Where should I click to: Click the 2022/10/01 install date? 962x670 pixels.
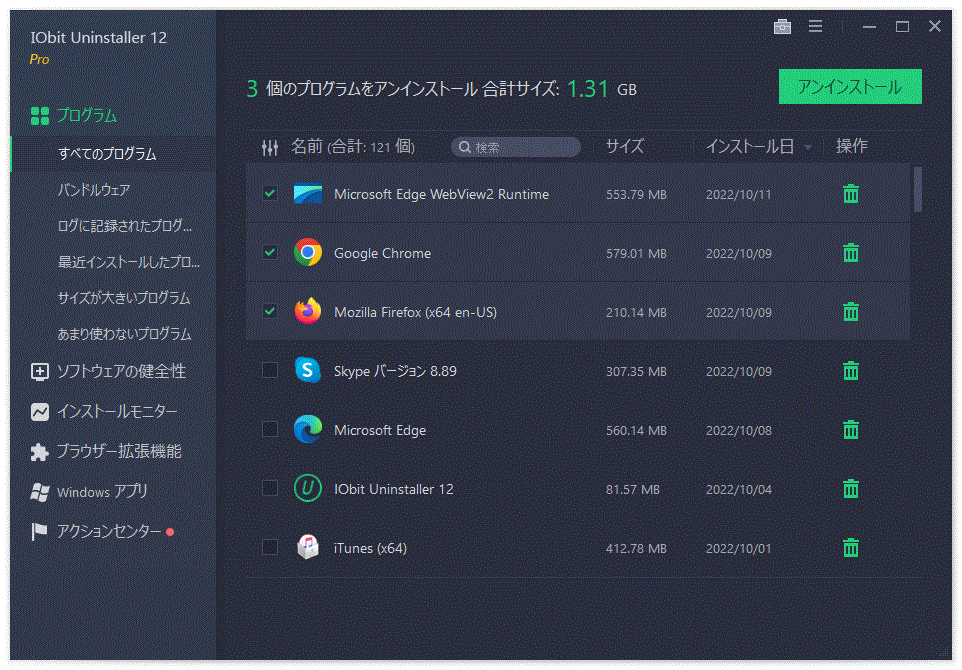[739, 549]
